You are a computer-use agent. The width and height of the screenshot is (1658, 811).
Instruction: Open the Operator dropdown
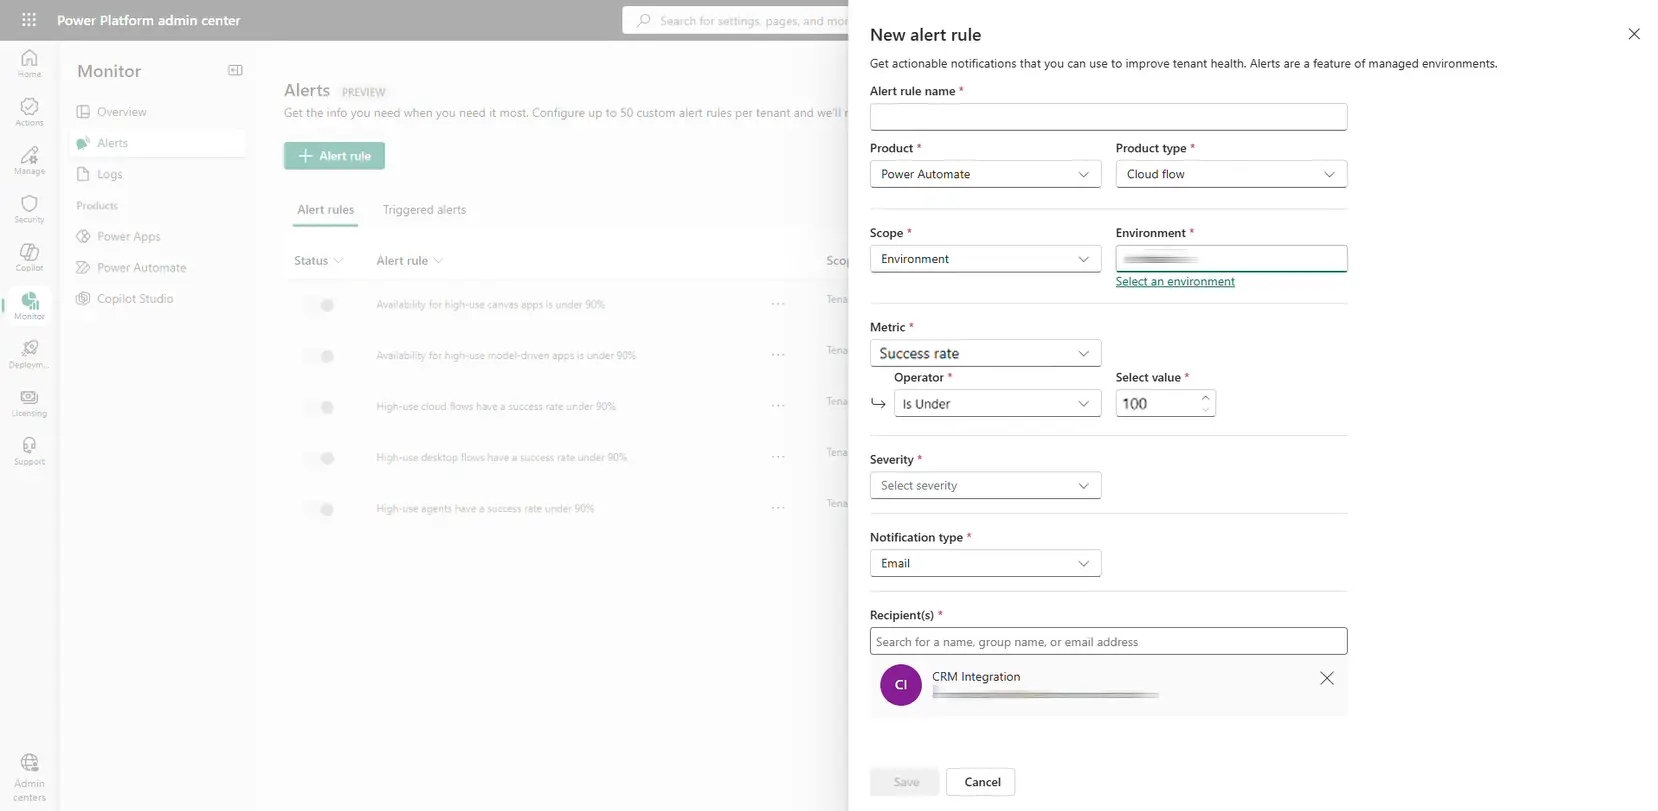pos(997,404)
